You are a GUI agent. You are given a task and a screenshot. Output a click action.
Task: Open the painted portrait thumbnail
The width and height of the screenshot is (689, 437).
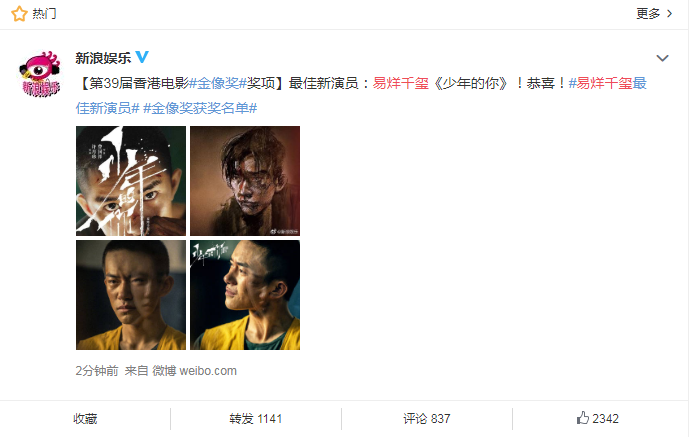point(245,181)
